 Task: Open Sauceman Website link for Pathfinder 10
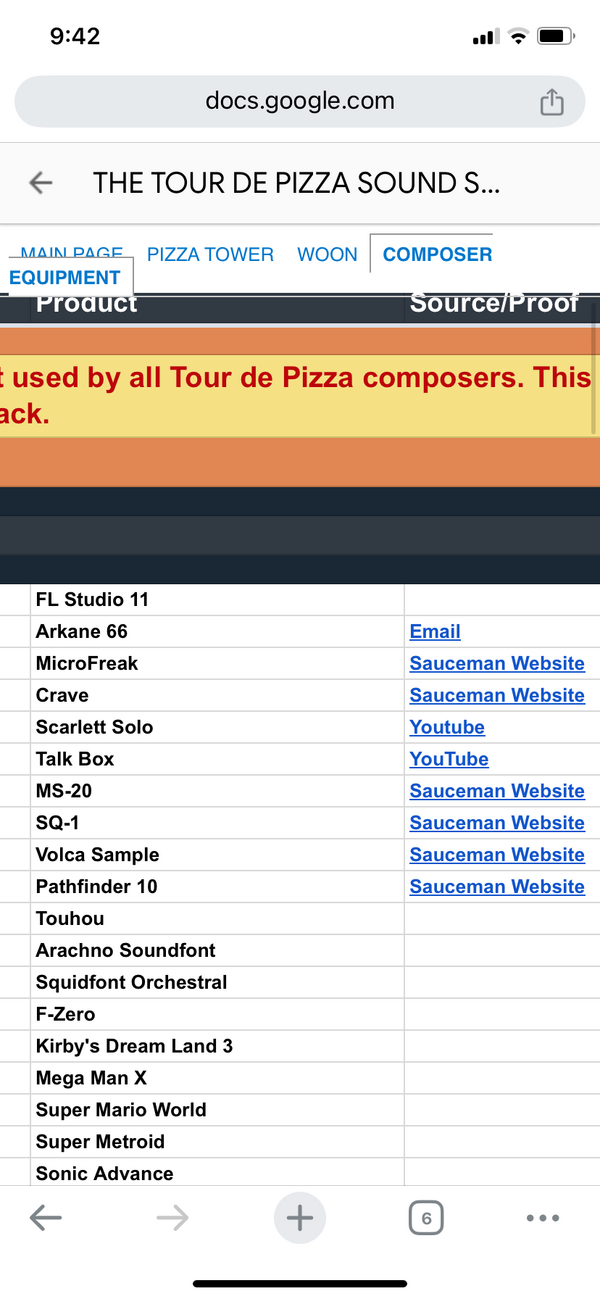coord(497,886)
